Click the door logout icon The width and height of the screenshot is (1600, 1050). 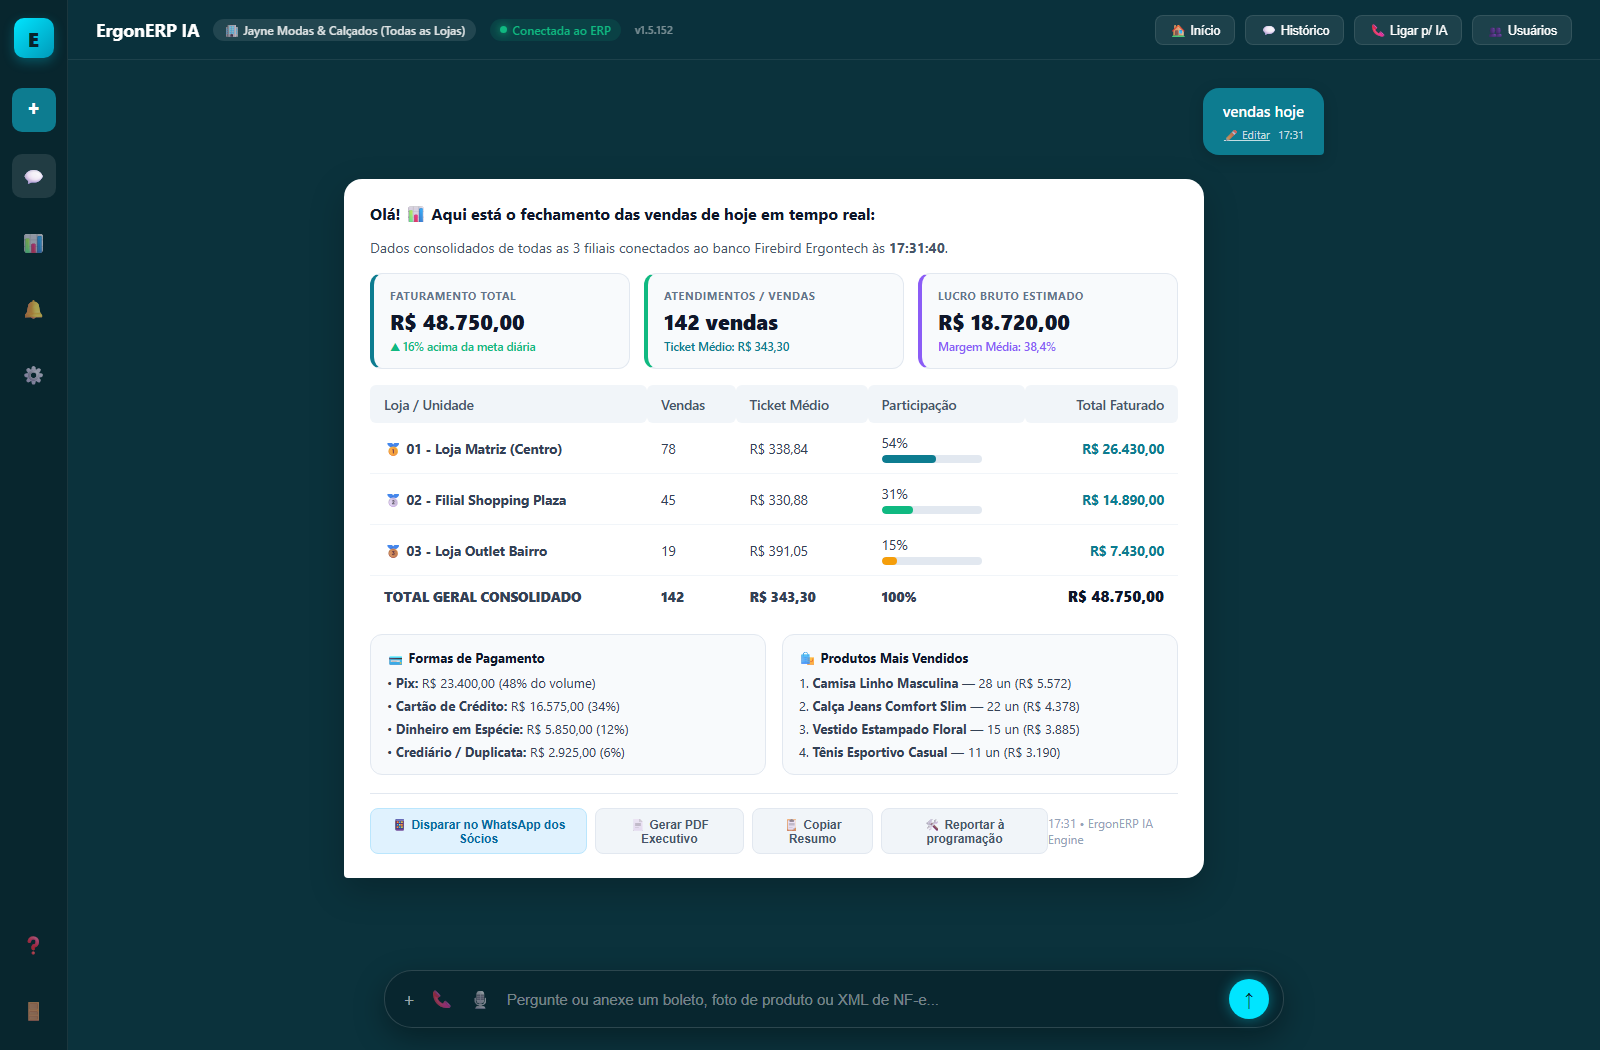tap(34, 1011)
